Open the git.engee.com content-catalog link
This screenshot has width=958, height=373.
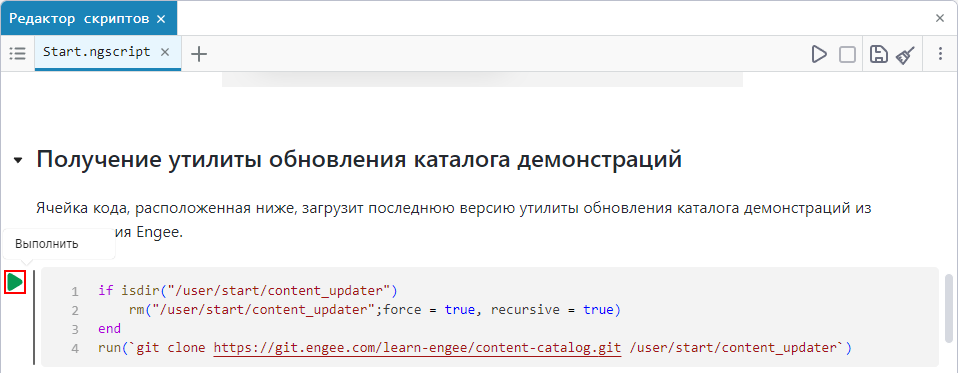click(x=417, y=348)
